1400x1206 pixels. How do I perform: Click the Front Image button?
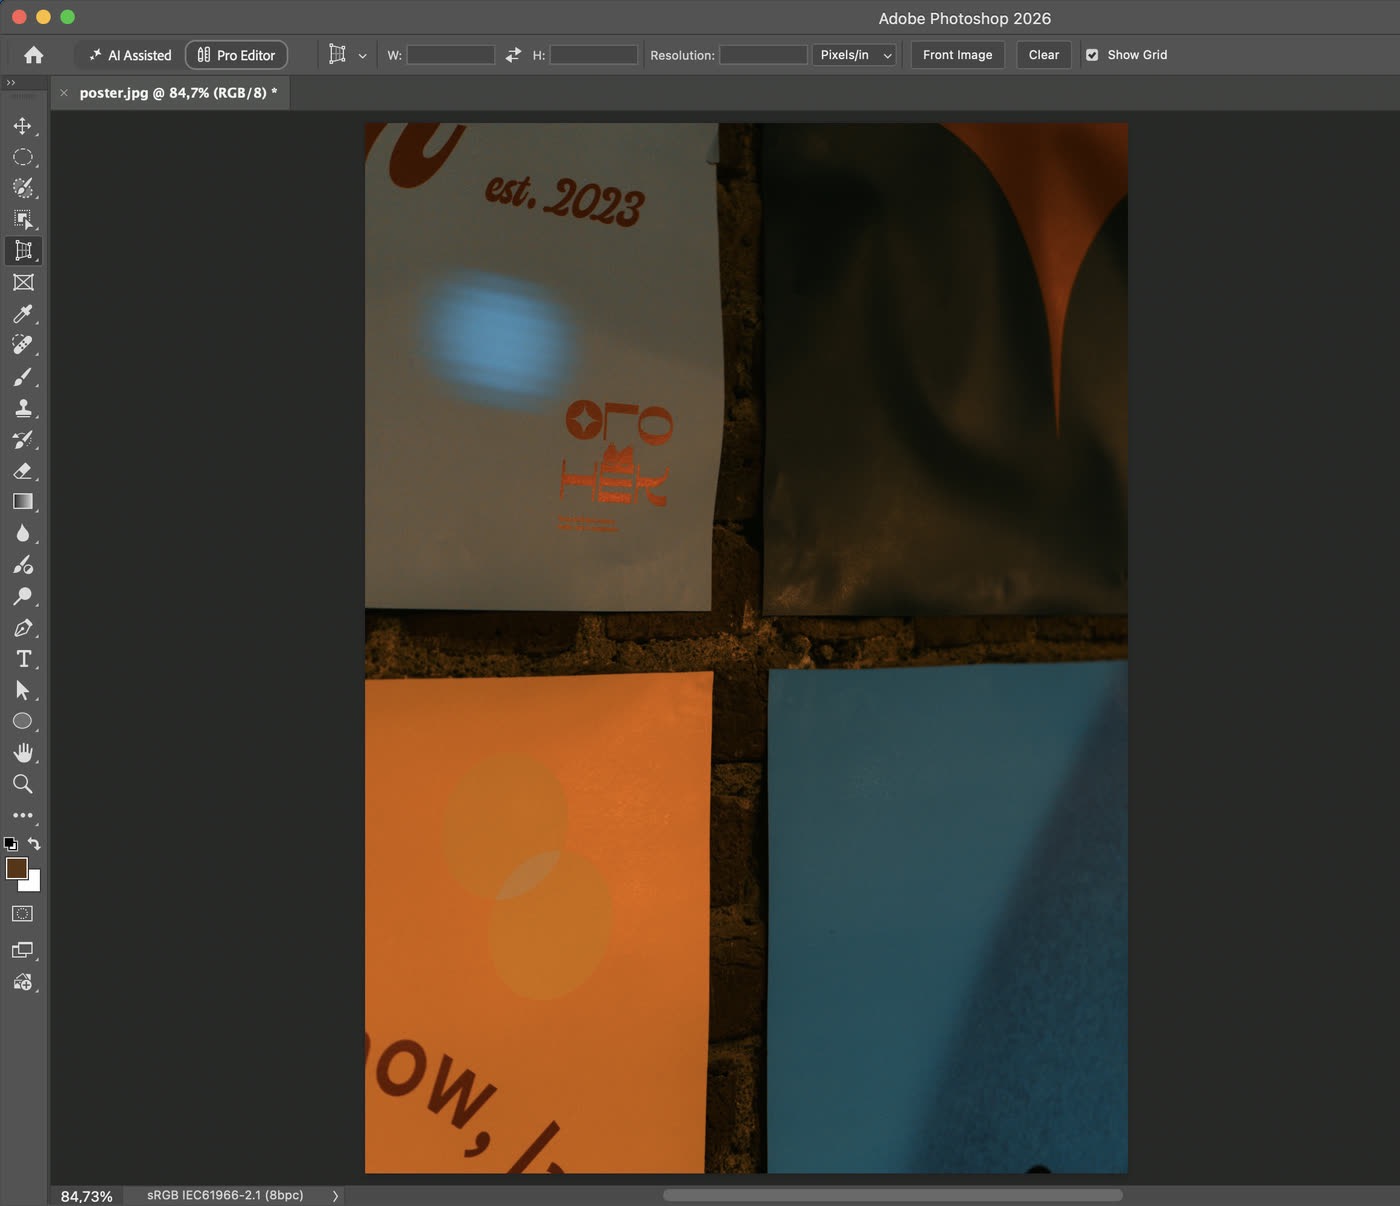(x=958, y=55)
